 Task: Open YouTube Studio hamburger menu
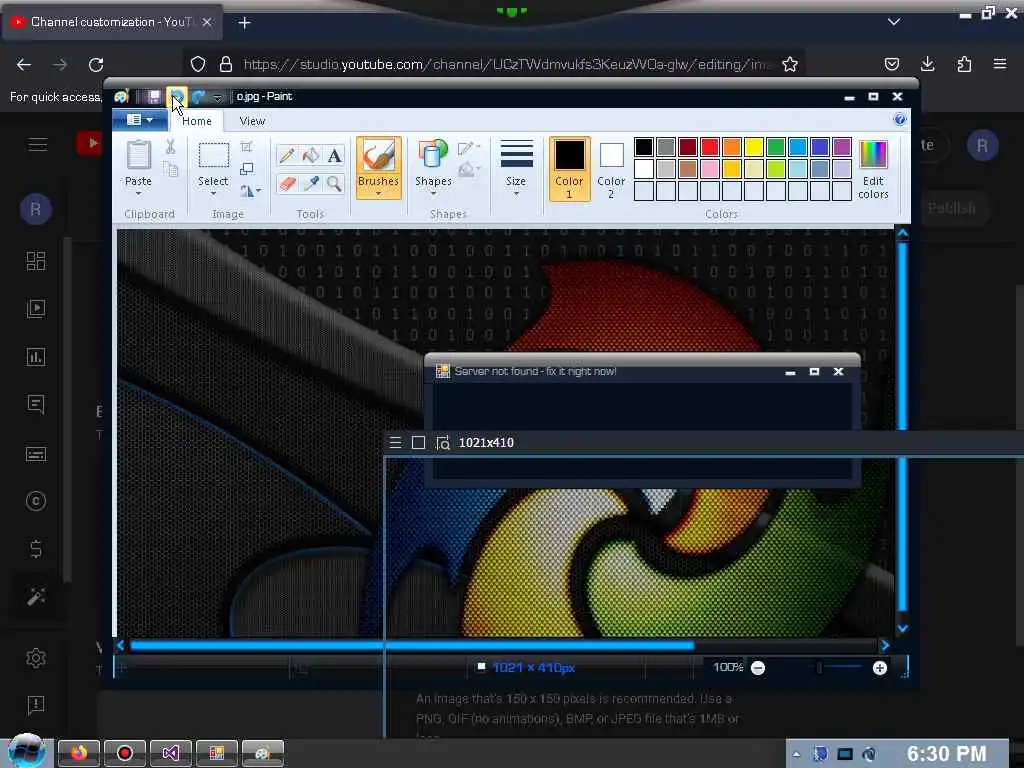tap(38, 144)
